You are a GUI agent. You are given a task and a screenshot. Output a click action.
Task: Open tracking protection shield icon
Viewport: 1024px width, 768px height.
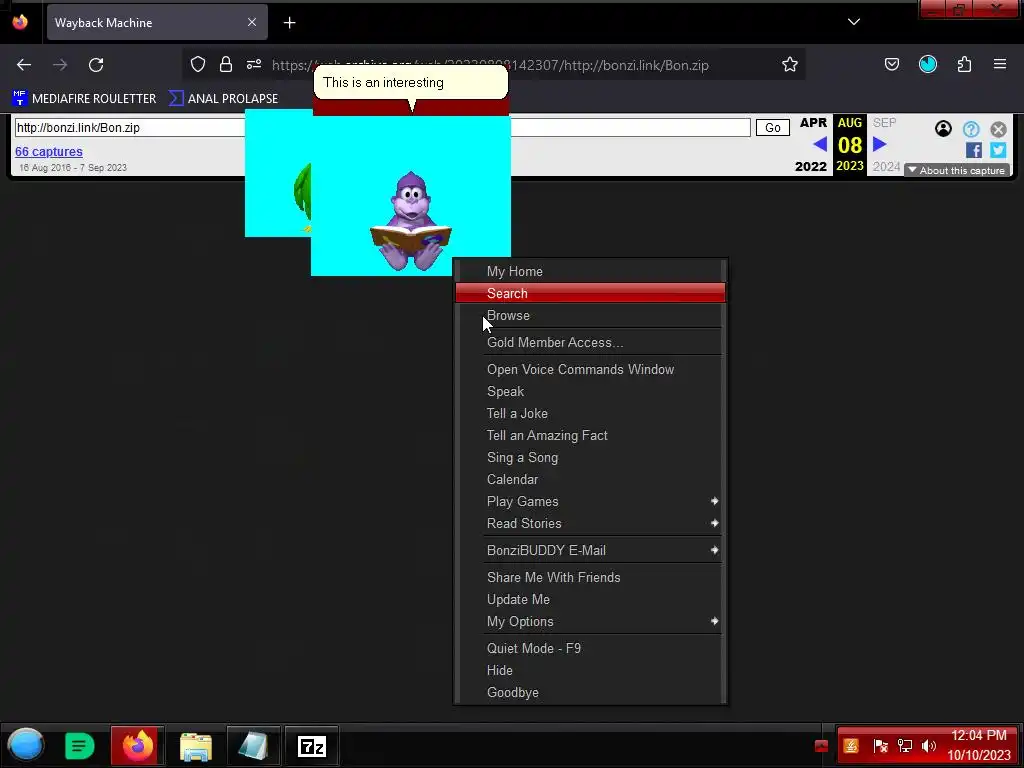pos(198,64)
